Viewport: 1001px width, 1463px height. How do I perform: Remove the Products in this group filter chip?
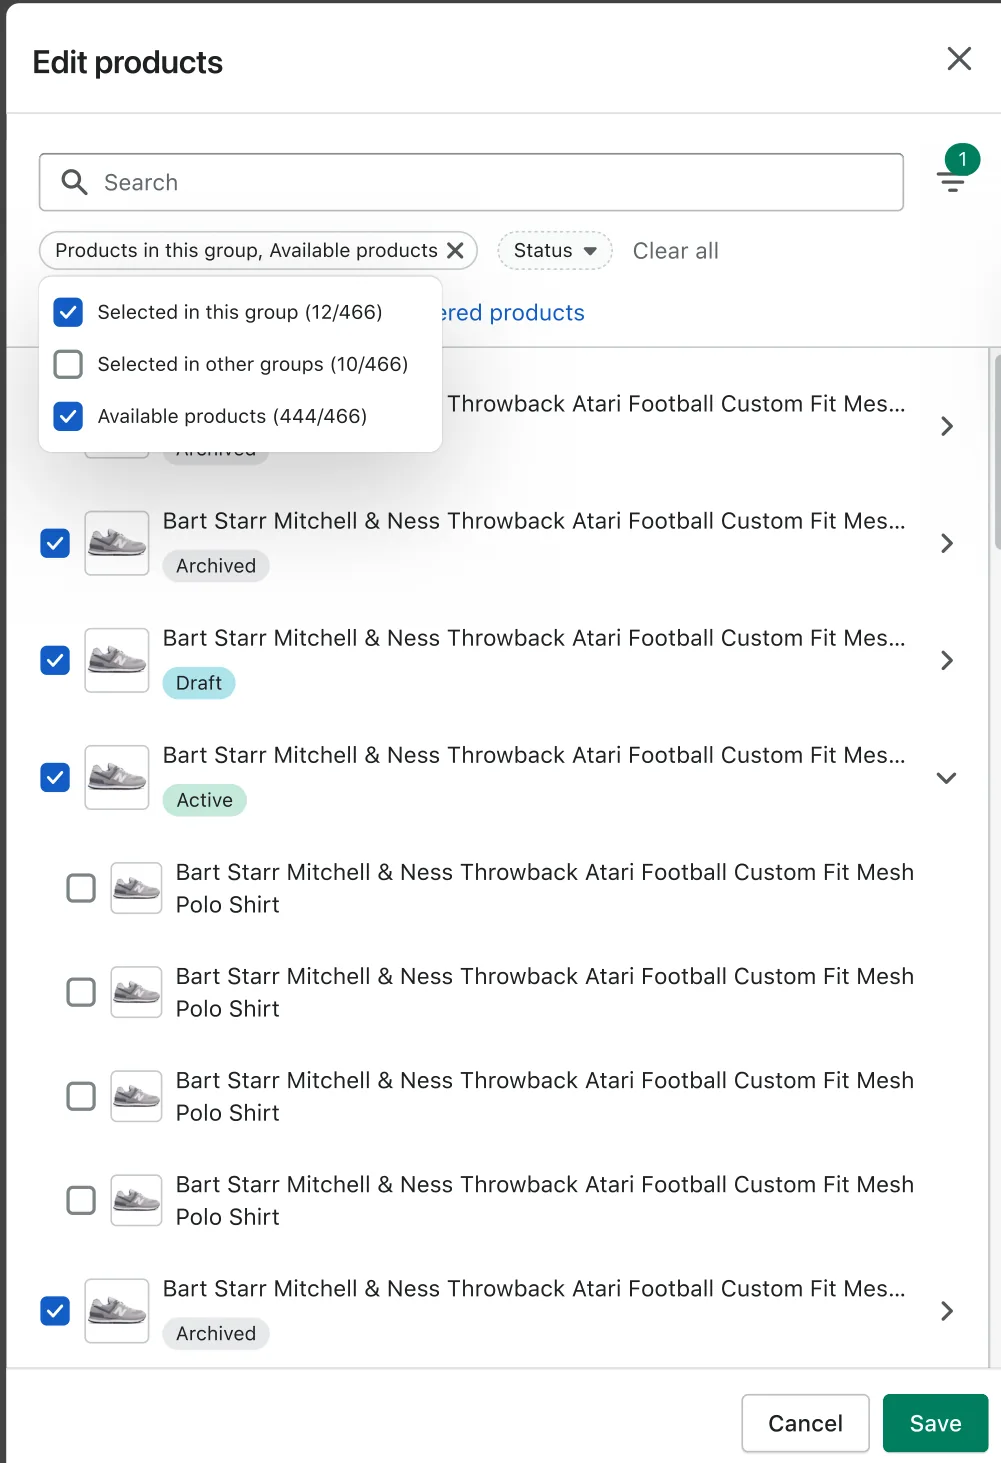click(455, 250)
